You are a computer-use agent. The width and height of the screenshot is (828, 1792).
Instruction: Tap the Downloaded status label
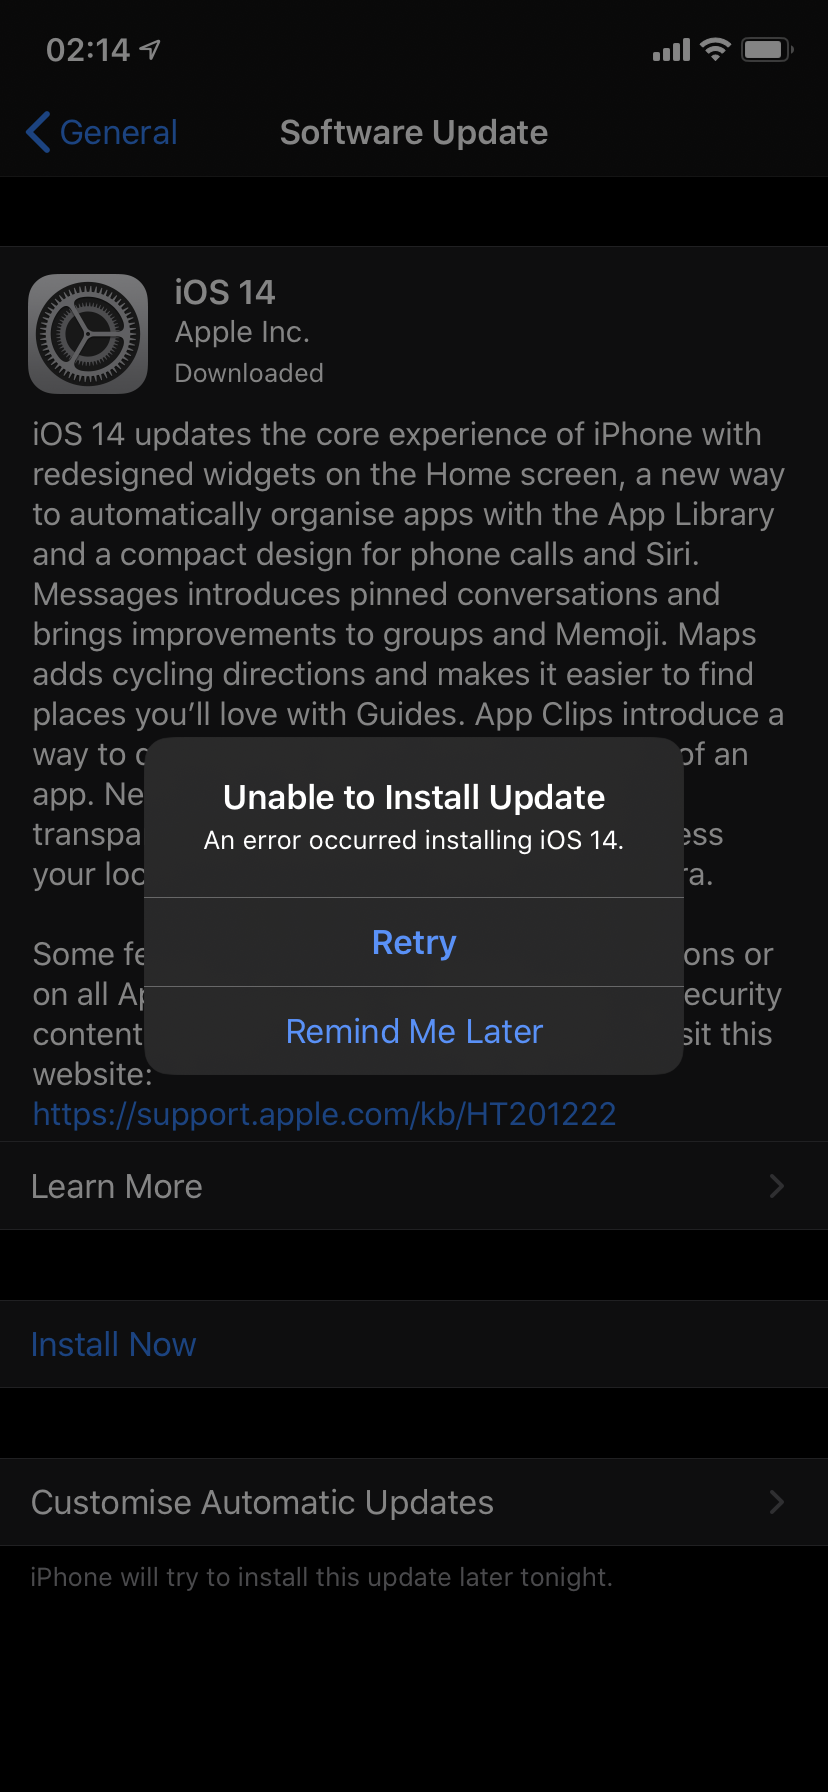point(249,373)
